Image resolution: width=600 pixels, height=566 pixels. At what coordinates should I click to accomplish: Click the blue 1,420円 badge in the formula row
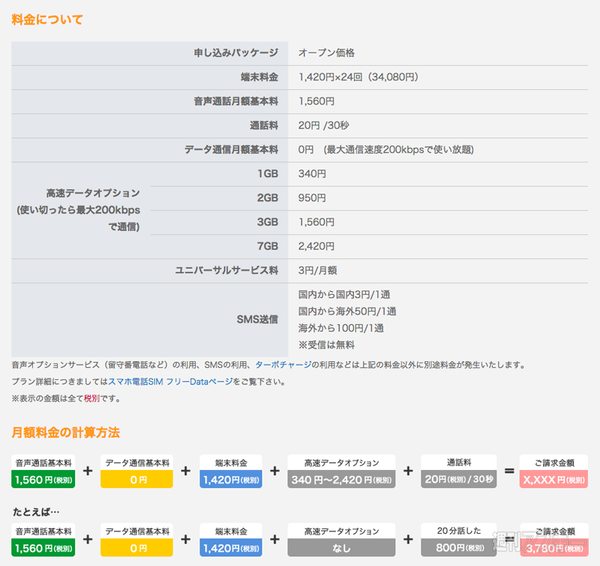231,480
